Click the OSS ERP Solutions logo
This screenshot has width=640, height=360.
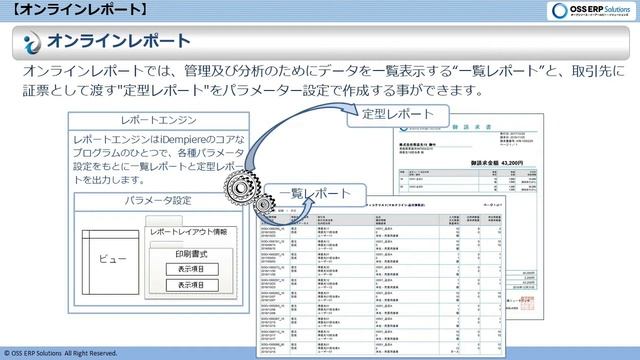tap(591, 11)
